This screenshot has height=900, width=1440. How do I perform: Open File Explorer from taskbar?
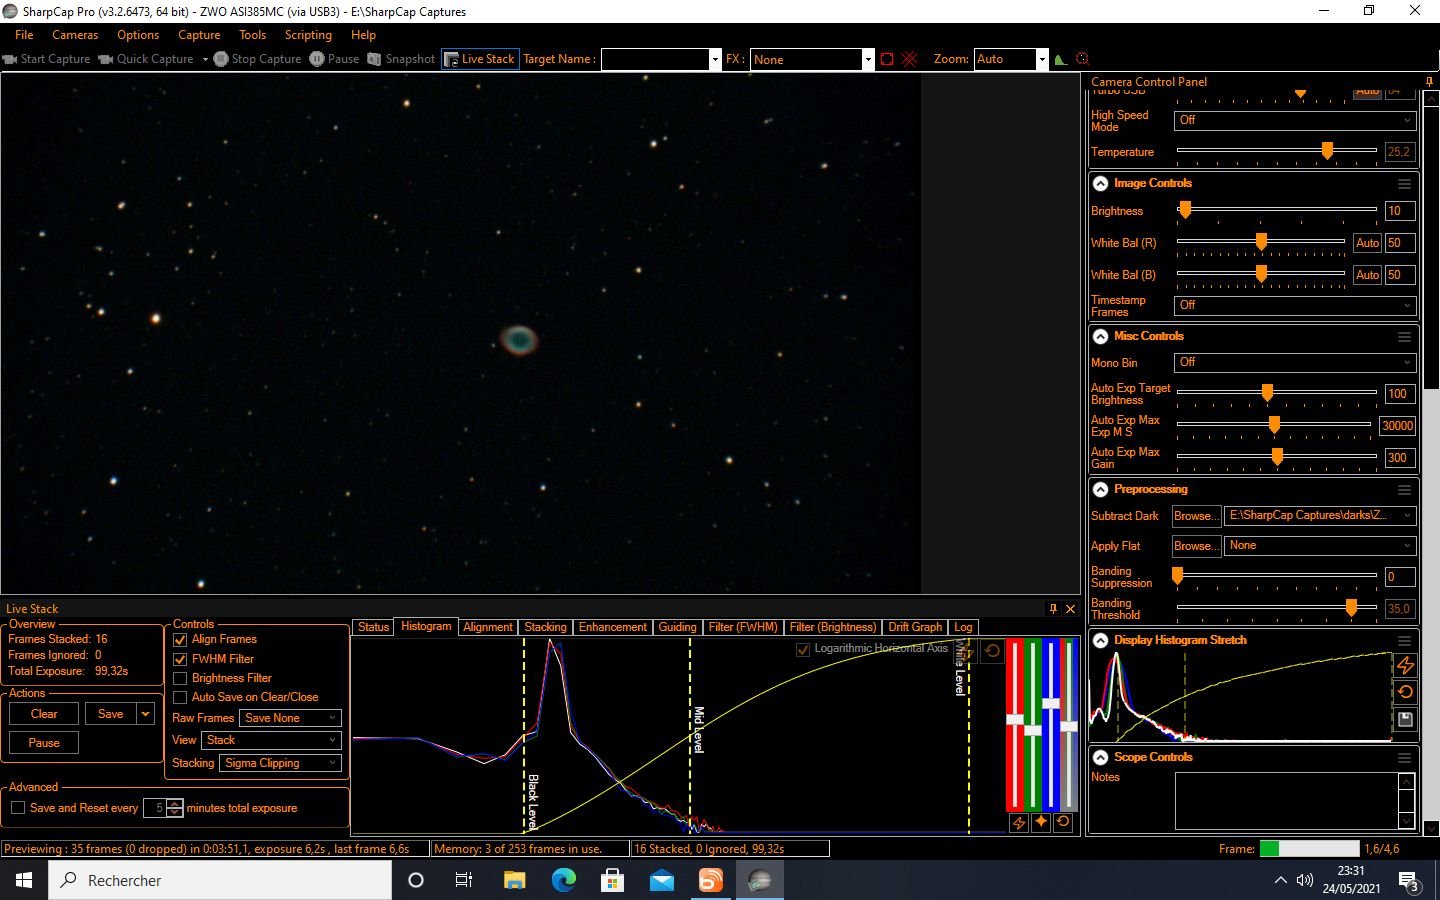[514, 880]
